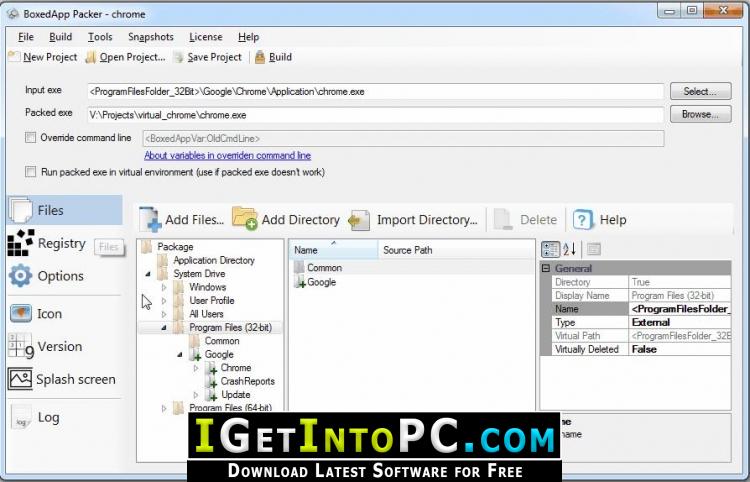Click the Select... button for Input exe

click(x=701, y=91)
